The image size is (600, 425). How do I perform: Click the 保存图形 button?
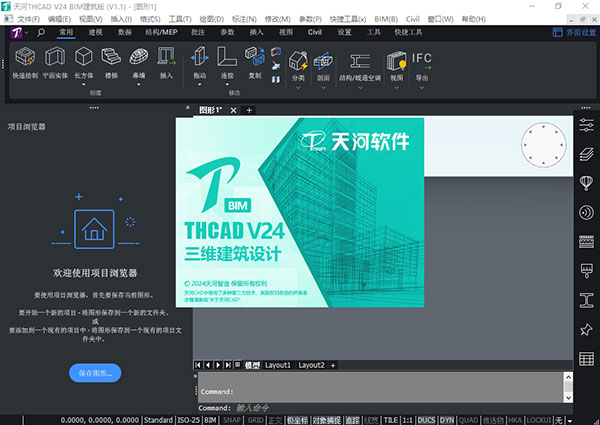(95, 373)
